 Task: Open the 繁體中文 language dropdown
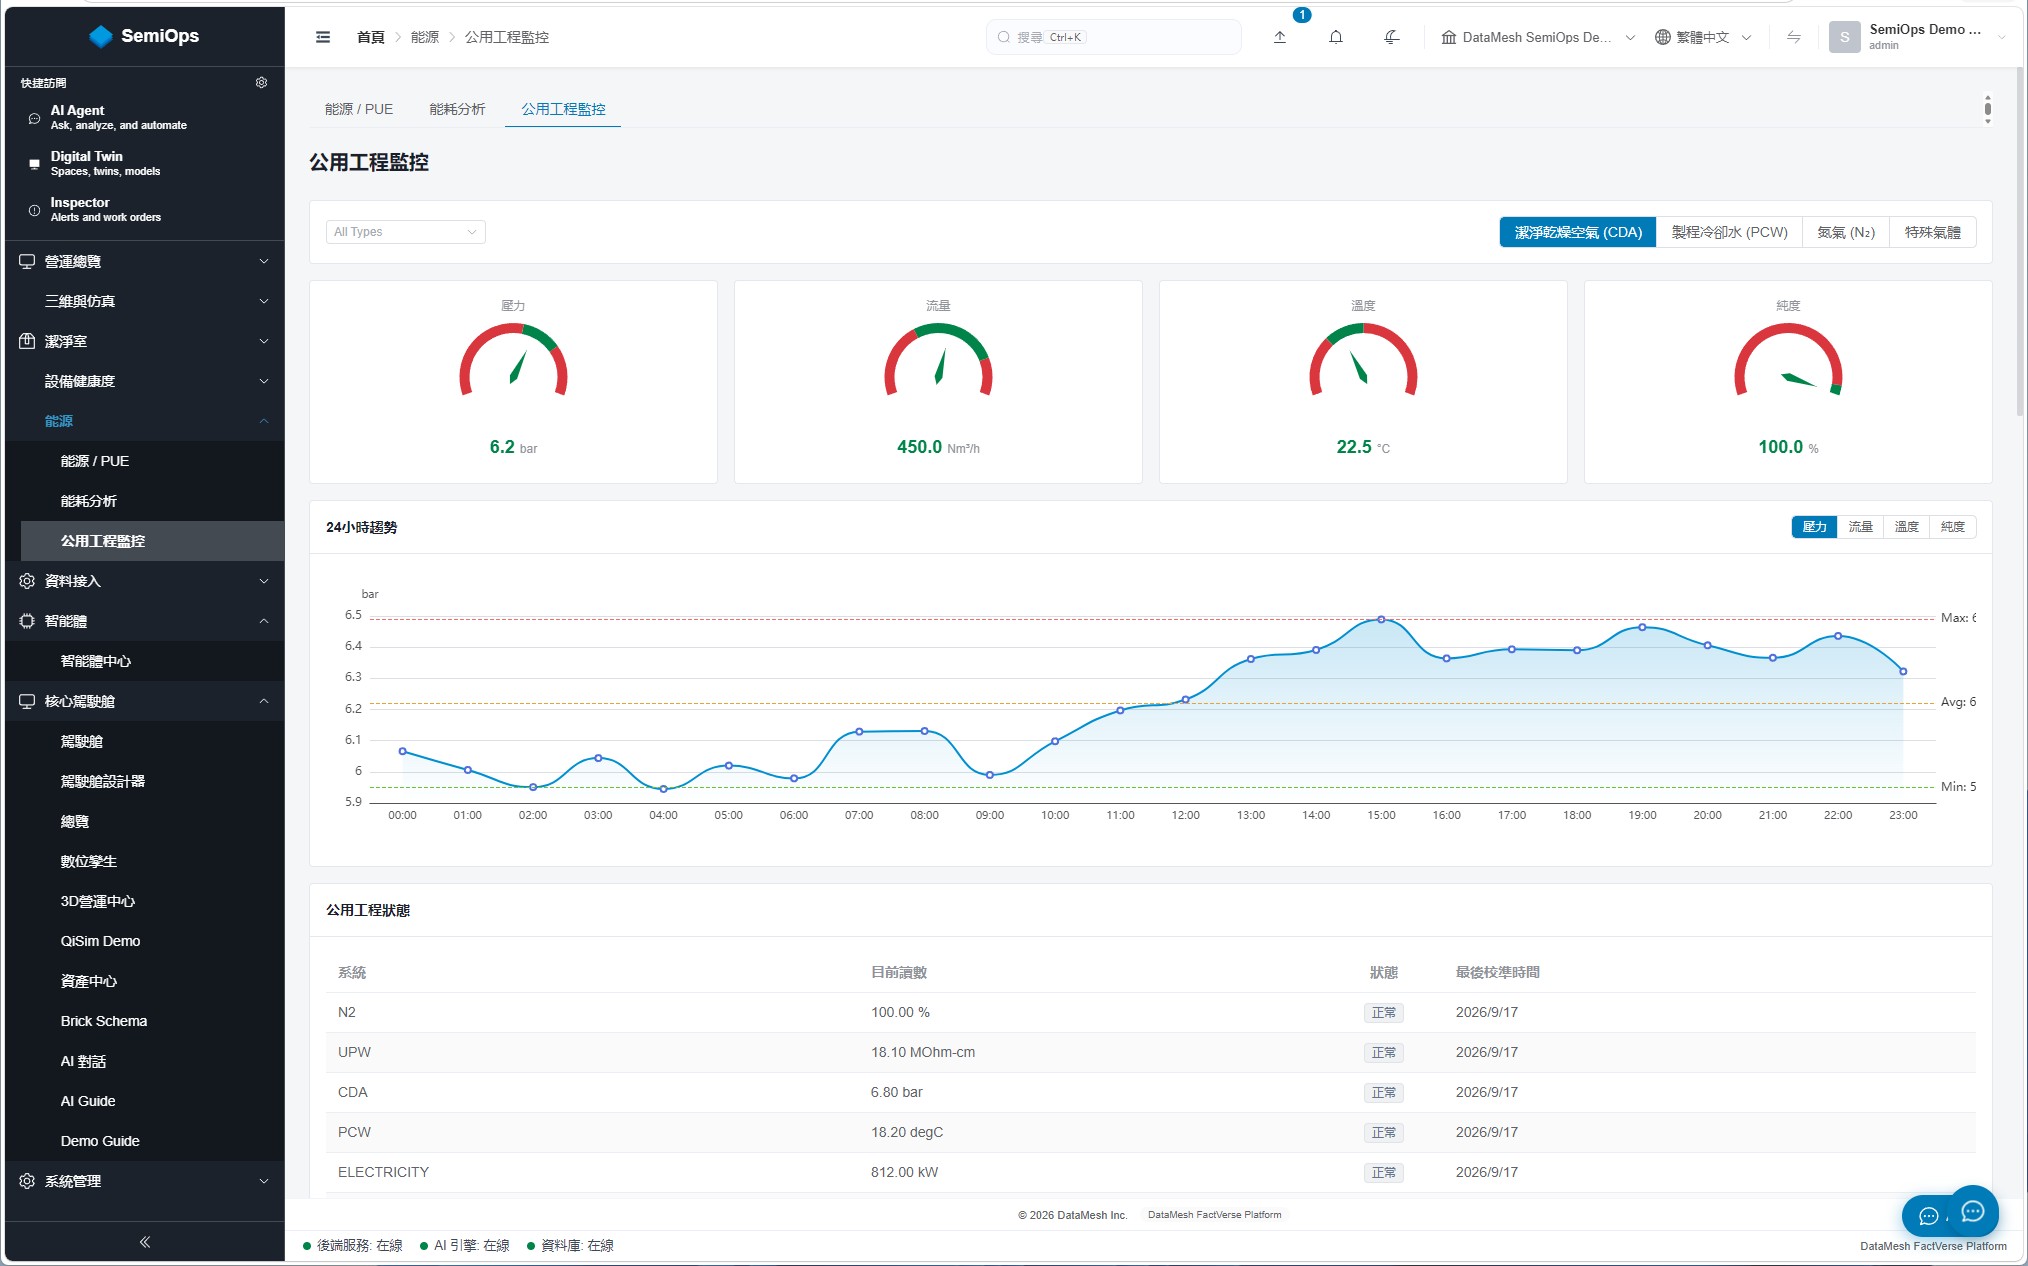[1703, 37]
